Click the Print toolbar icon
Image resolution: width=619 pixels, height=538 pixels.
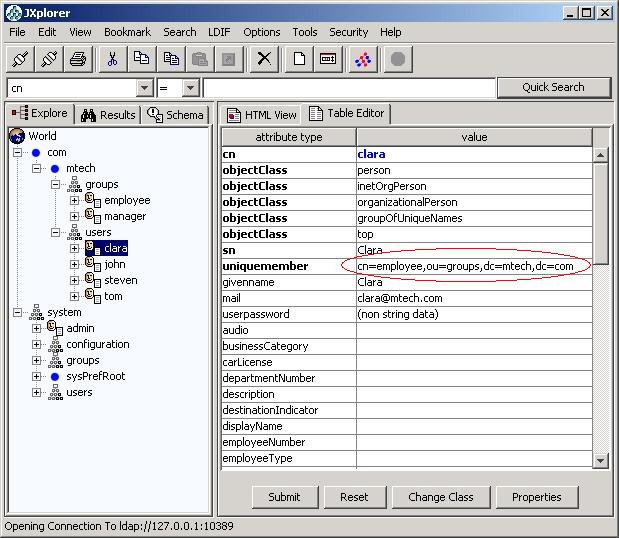click(78, 59)
